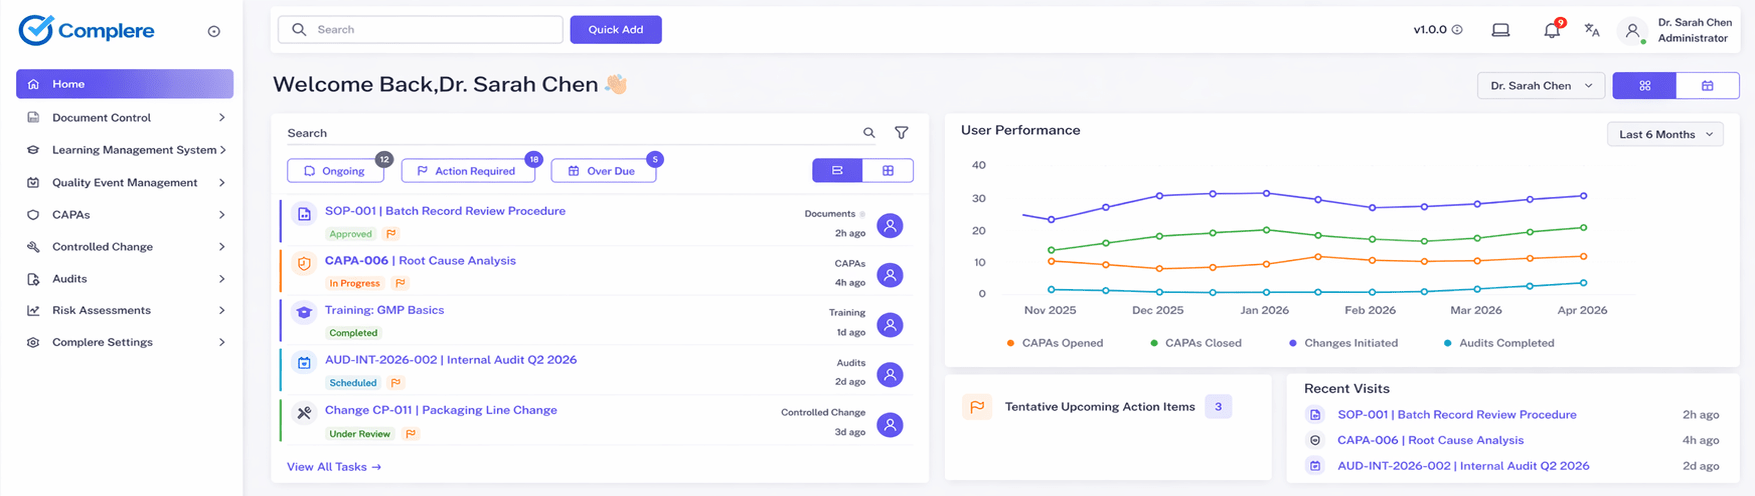
Task: Open recent visit SOP-001 Batch Record Review
Action: [1457, 415]
